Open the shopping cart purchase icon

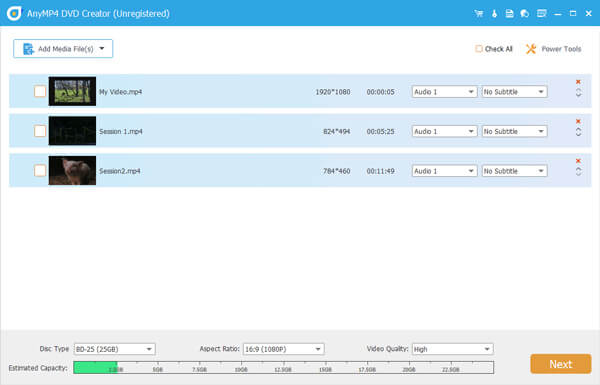point(478,14)
